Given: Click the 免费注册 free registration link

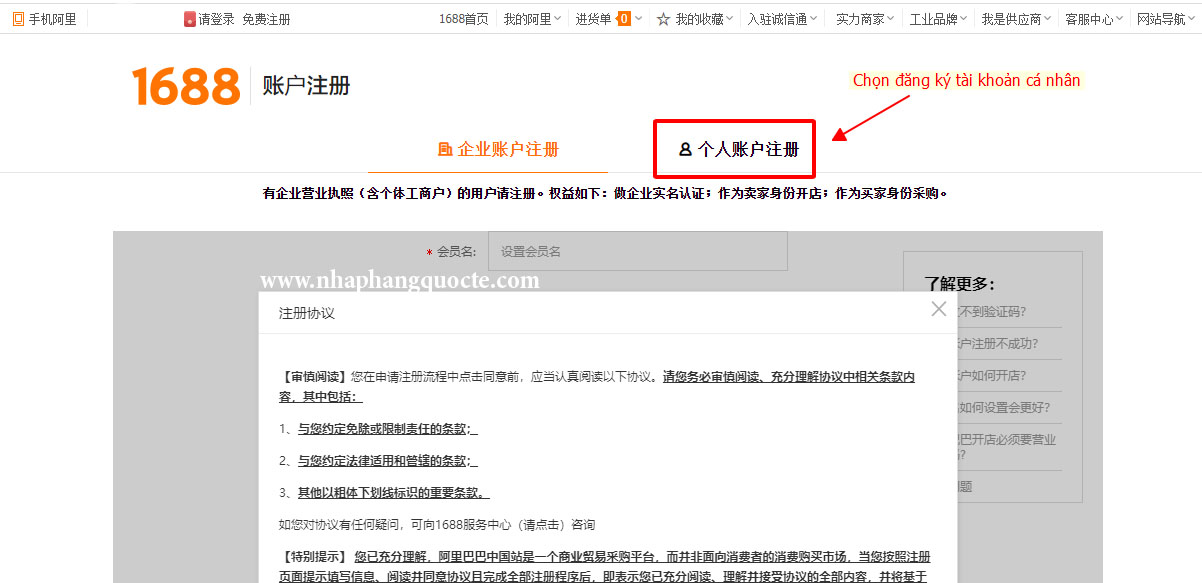Looking at the screenshot, I should pos(266,18).
